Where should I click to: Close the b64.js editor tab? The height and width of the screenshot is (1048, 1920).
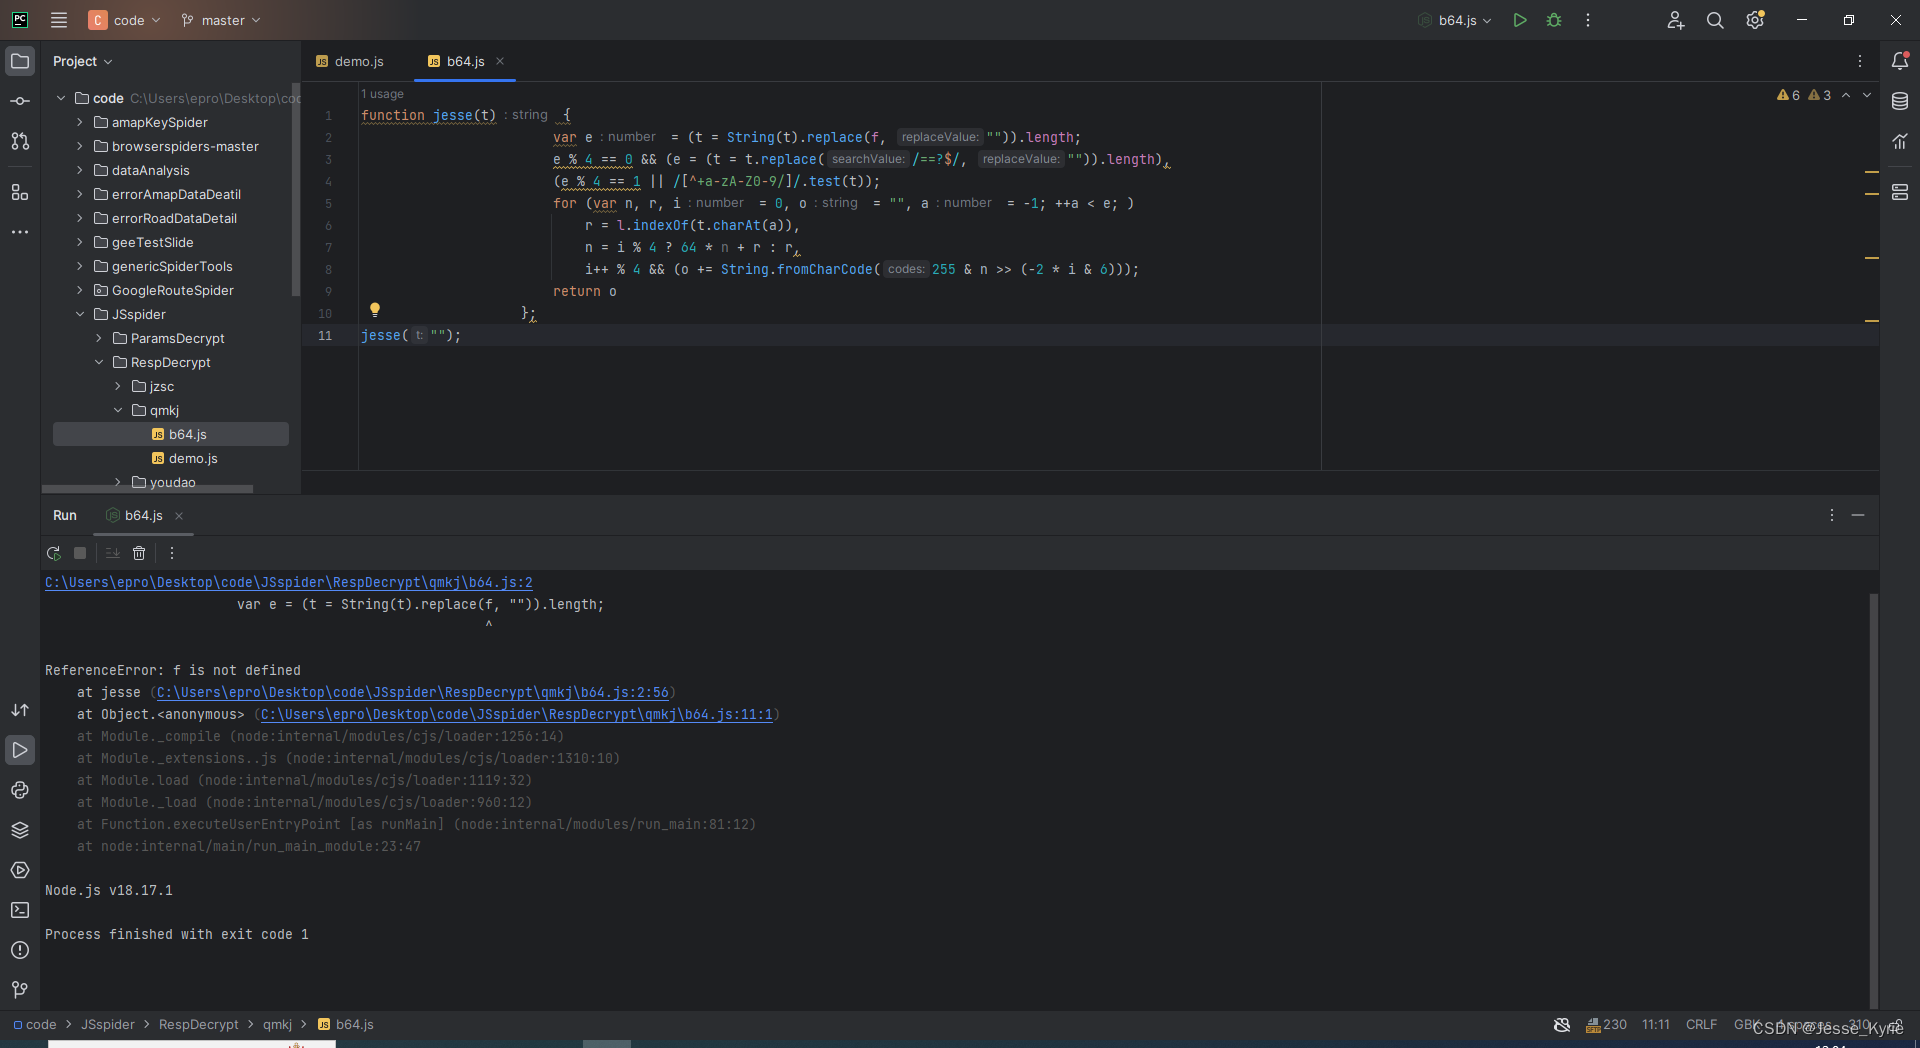[x=500, y=61]
